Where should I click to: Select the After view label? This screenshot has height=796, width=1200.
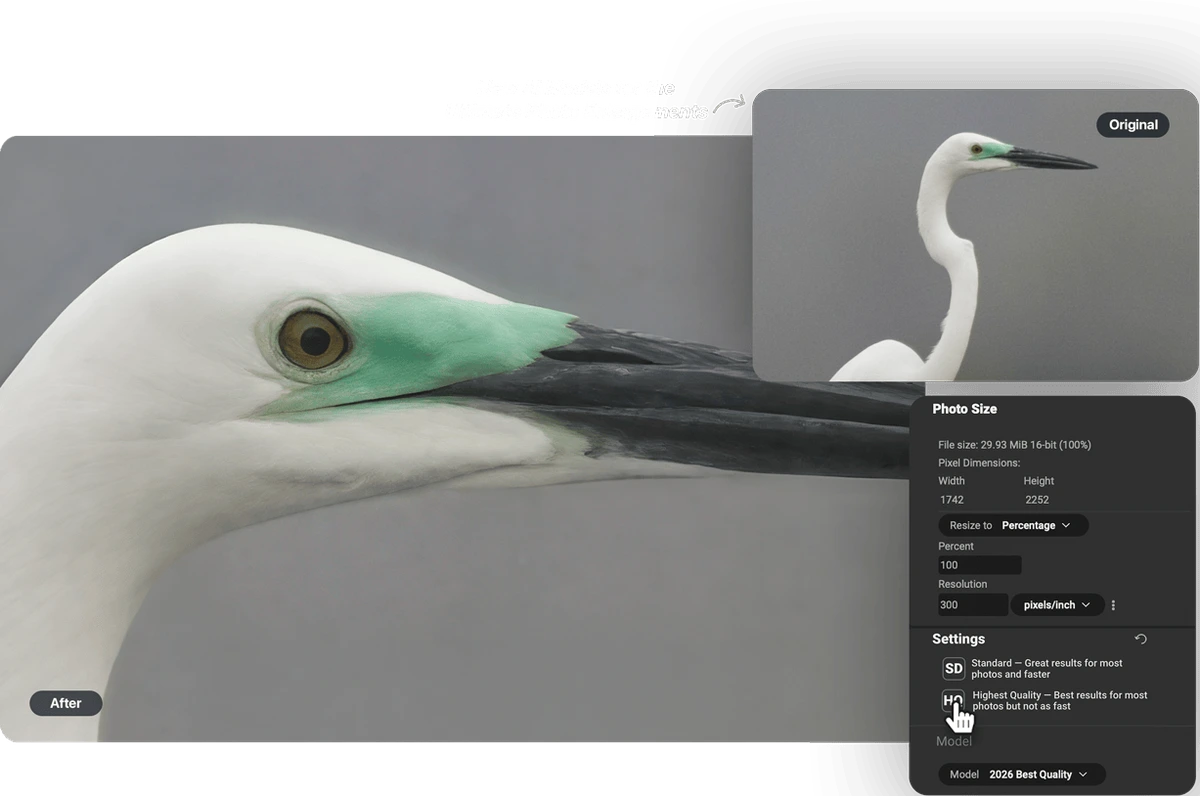(x=65, y=703)
